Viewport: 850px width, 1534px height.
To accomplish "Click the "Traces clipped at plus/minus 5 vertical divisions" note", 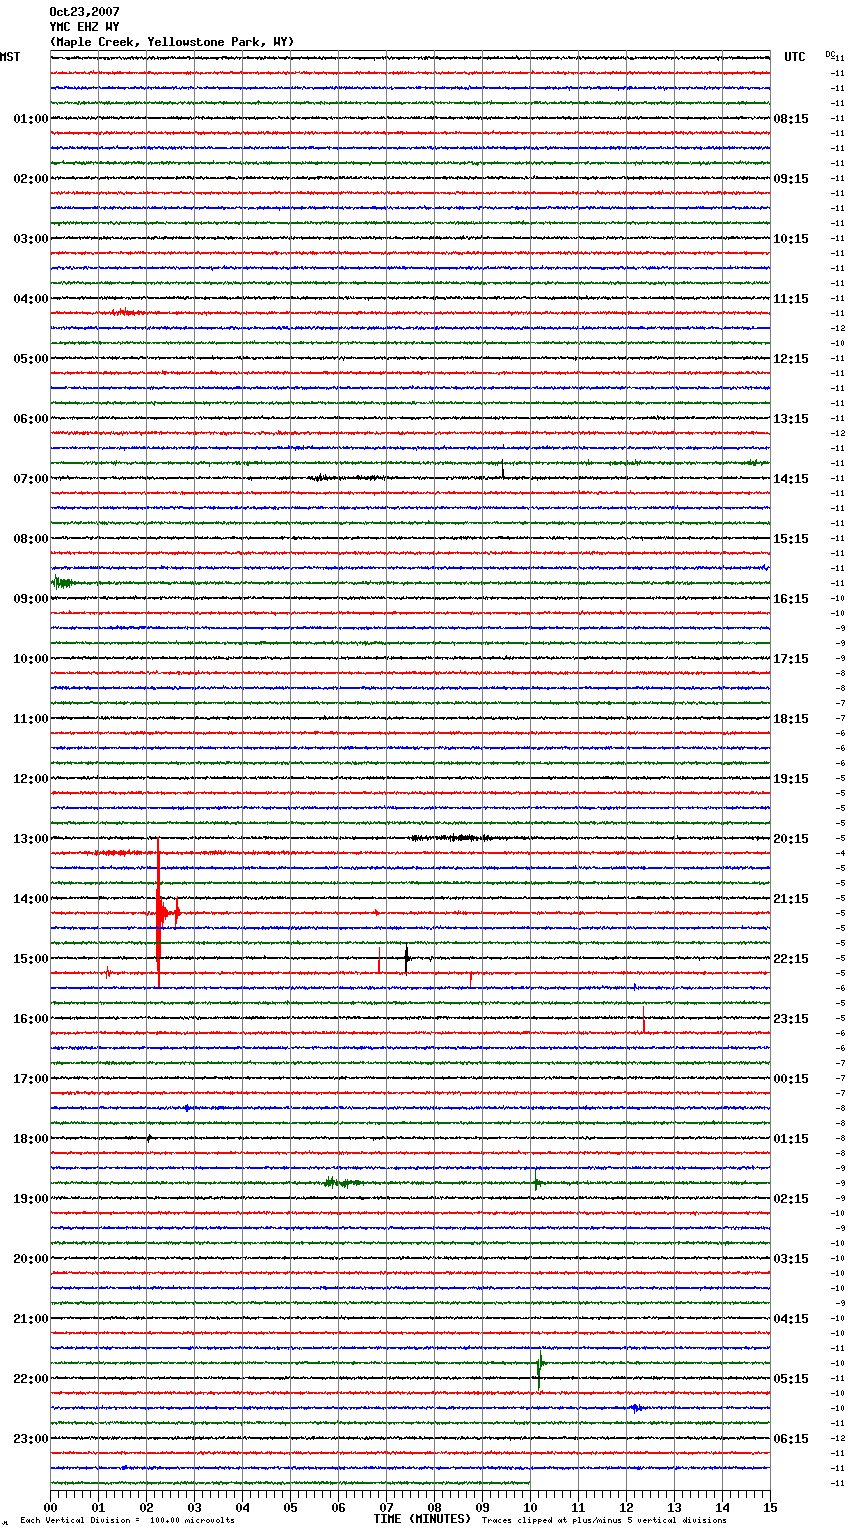I will pos(604,1521).
